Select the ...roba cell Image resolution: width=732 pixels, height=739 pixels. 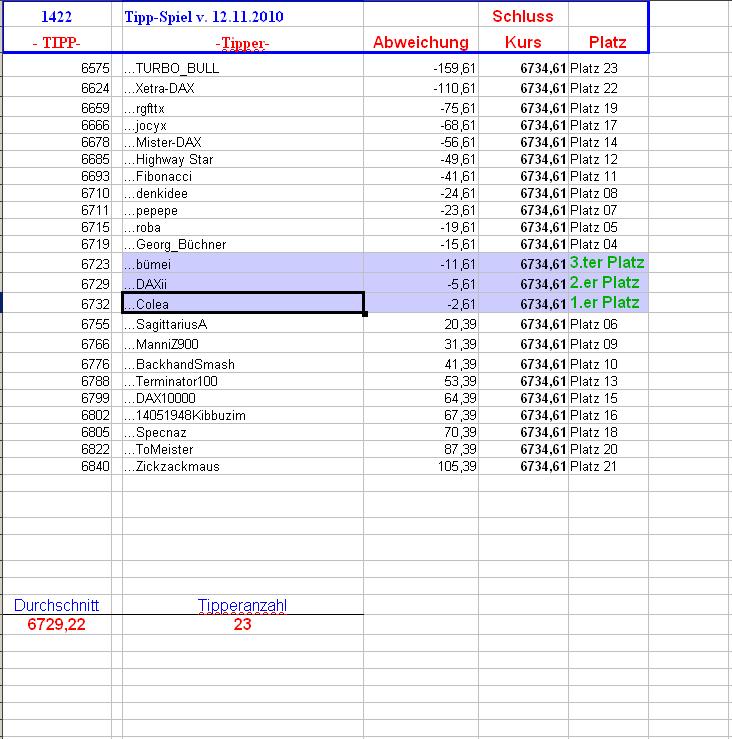243,227
